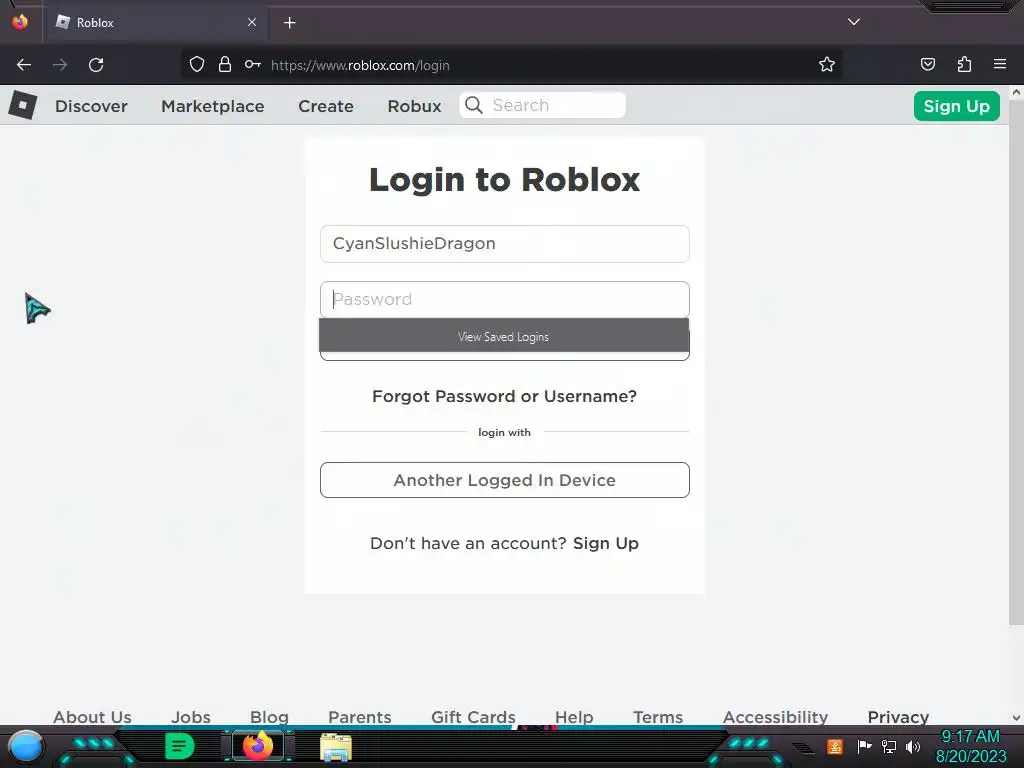Open the Jobs footer link

point(191,716)
